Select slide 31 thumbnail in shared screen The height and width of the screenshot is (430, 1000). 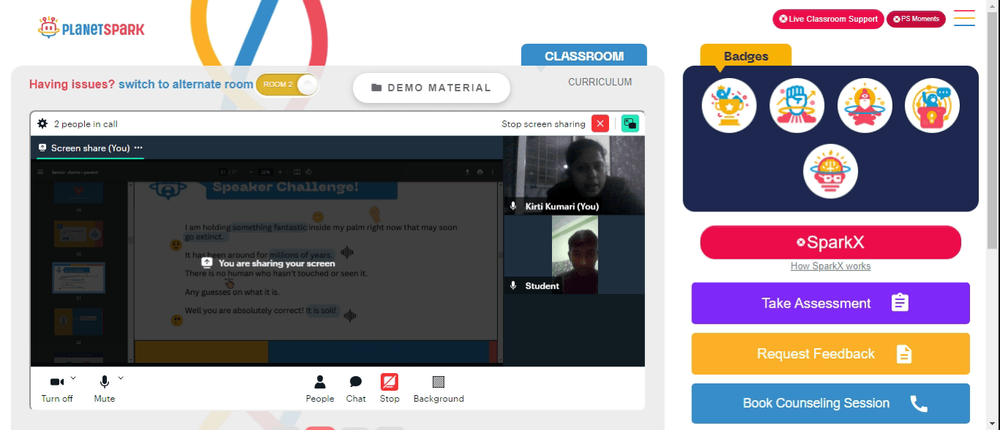coord(78,278)
